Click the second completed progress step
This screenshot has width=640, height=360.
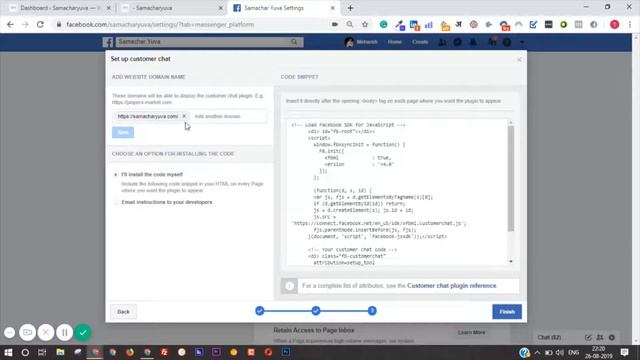[316, 311]
